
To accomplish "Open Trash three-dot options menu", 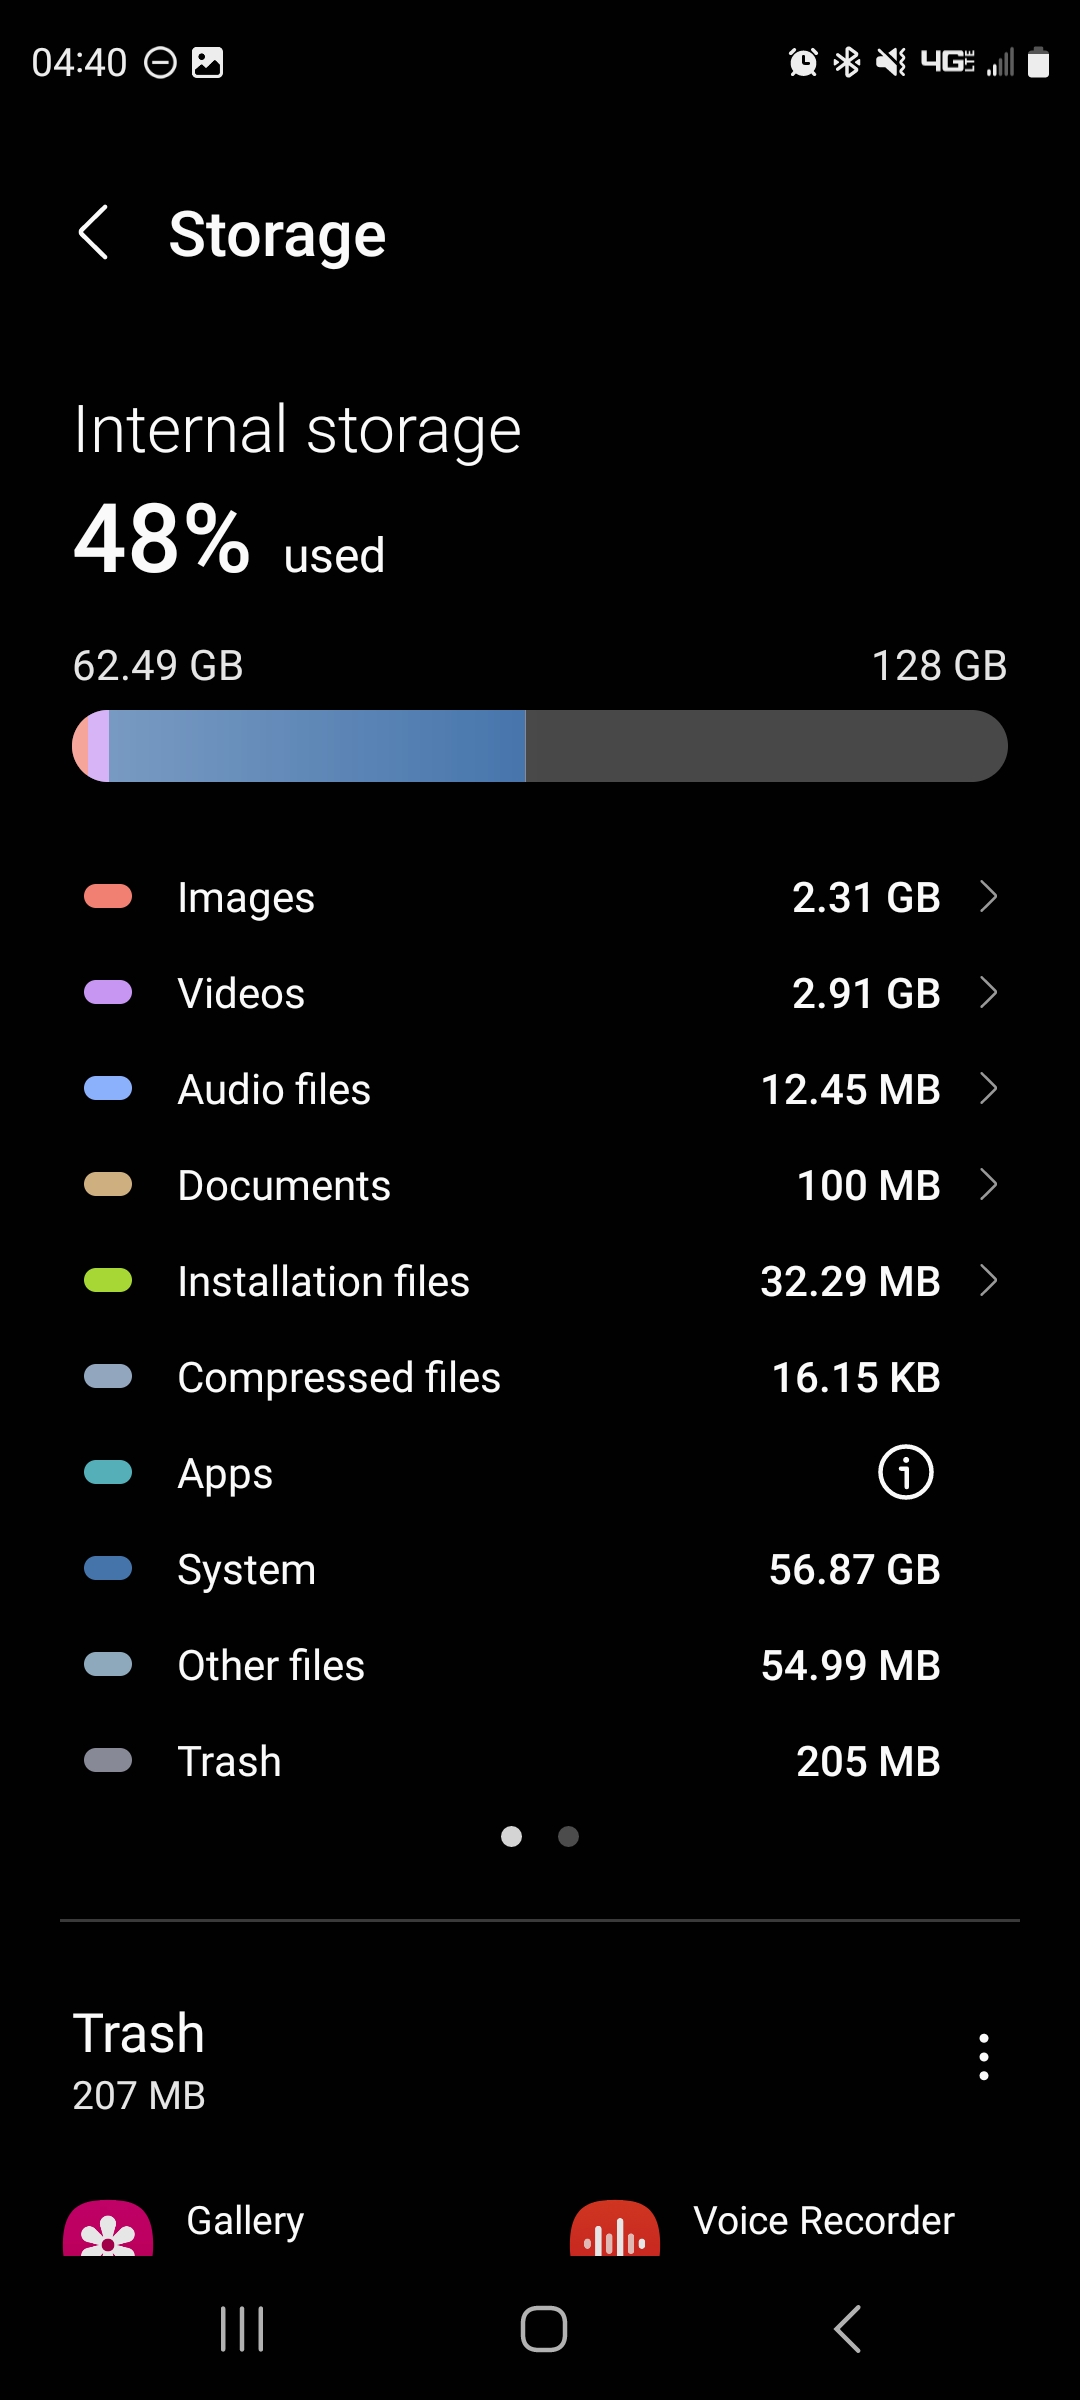I will [984, 2057].
